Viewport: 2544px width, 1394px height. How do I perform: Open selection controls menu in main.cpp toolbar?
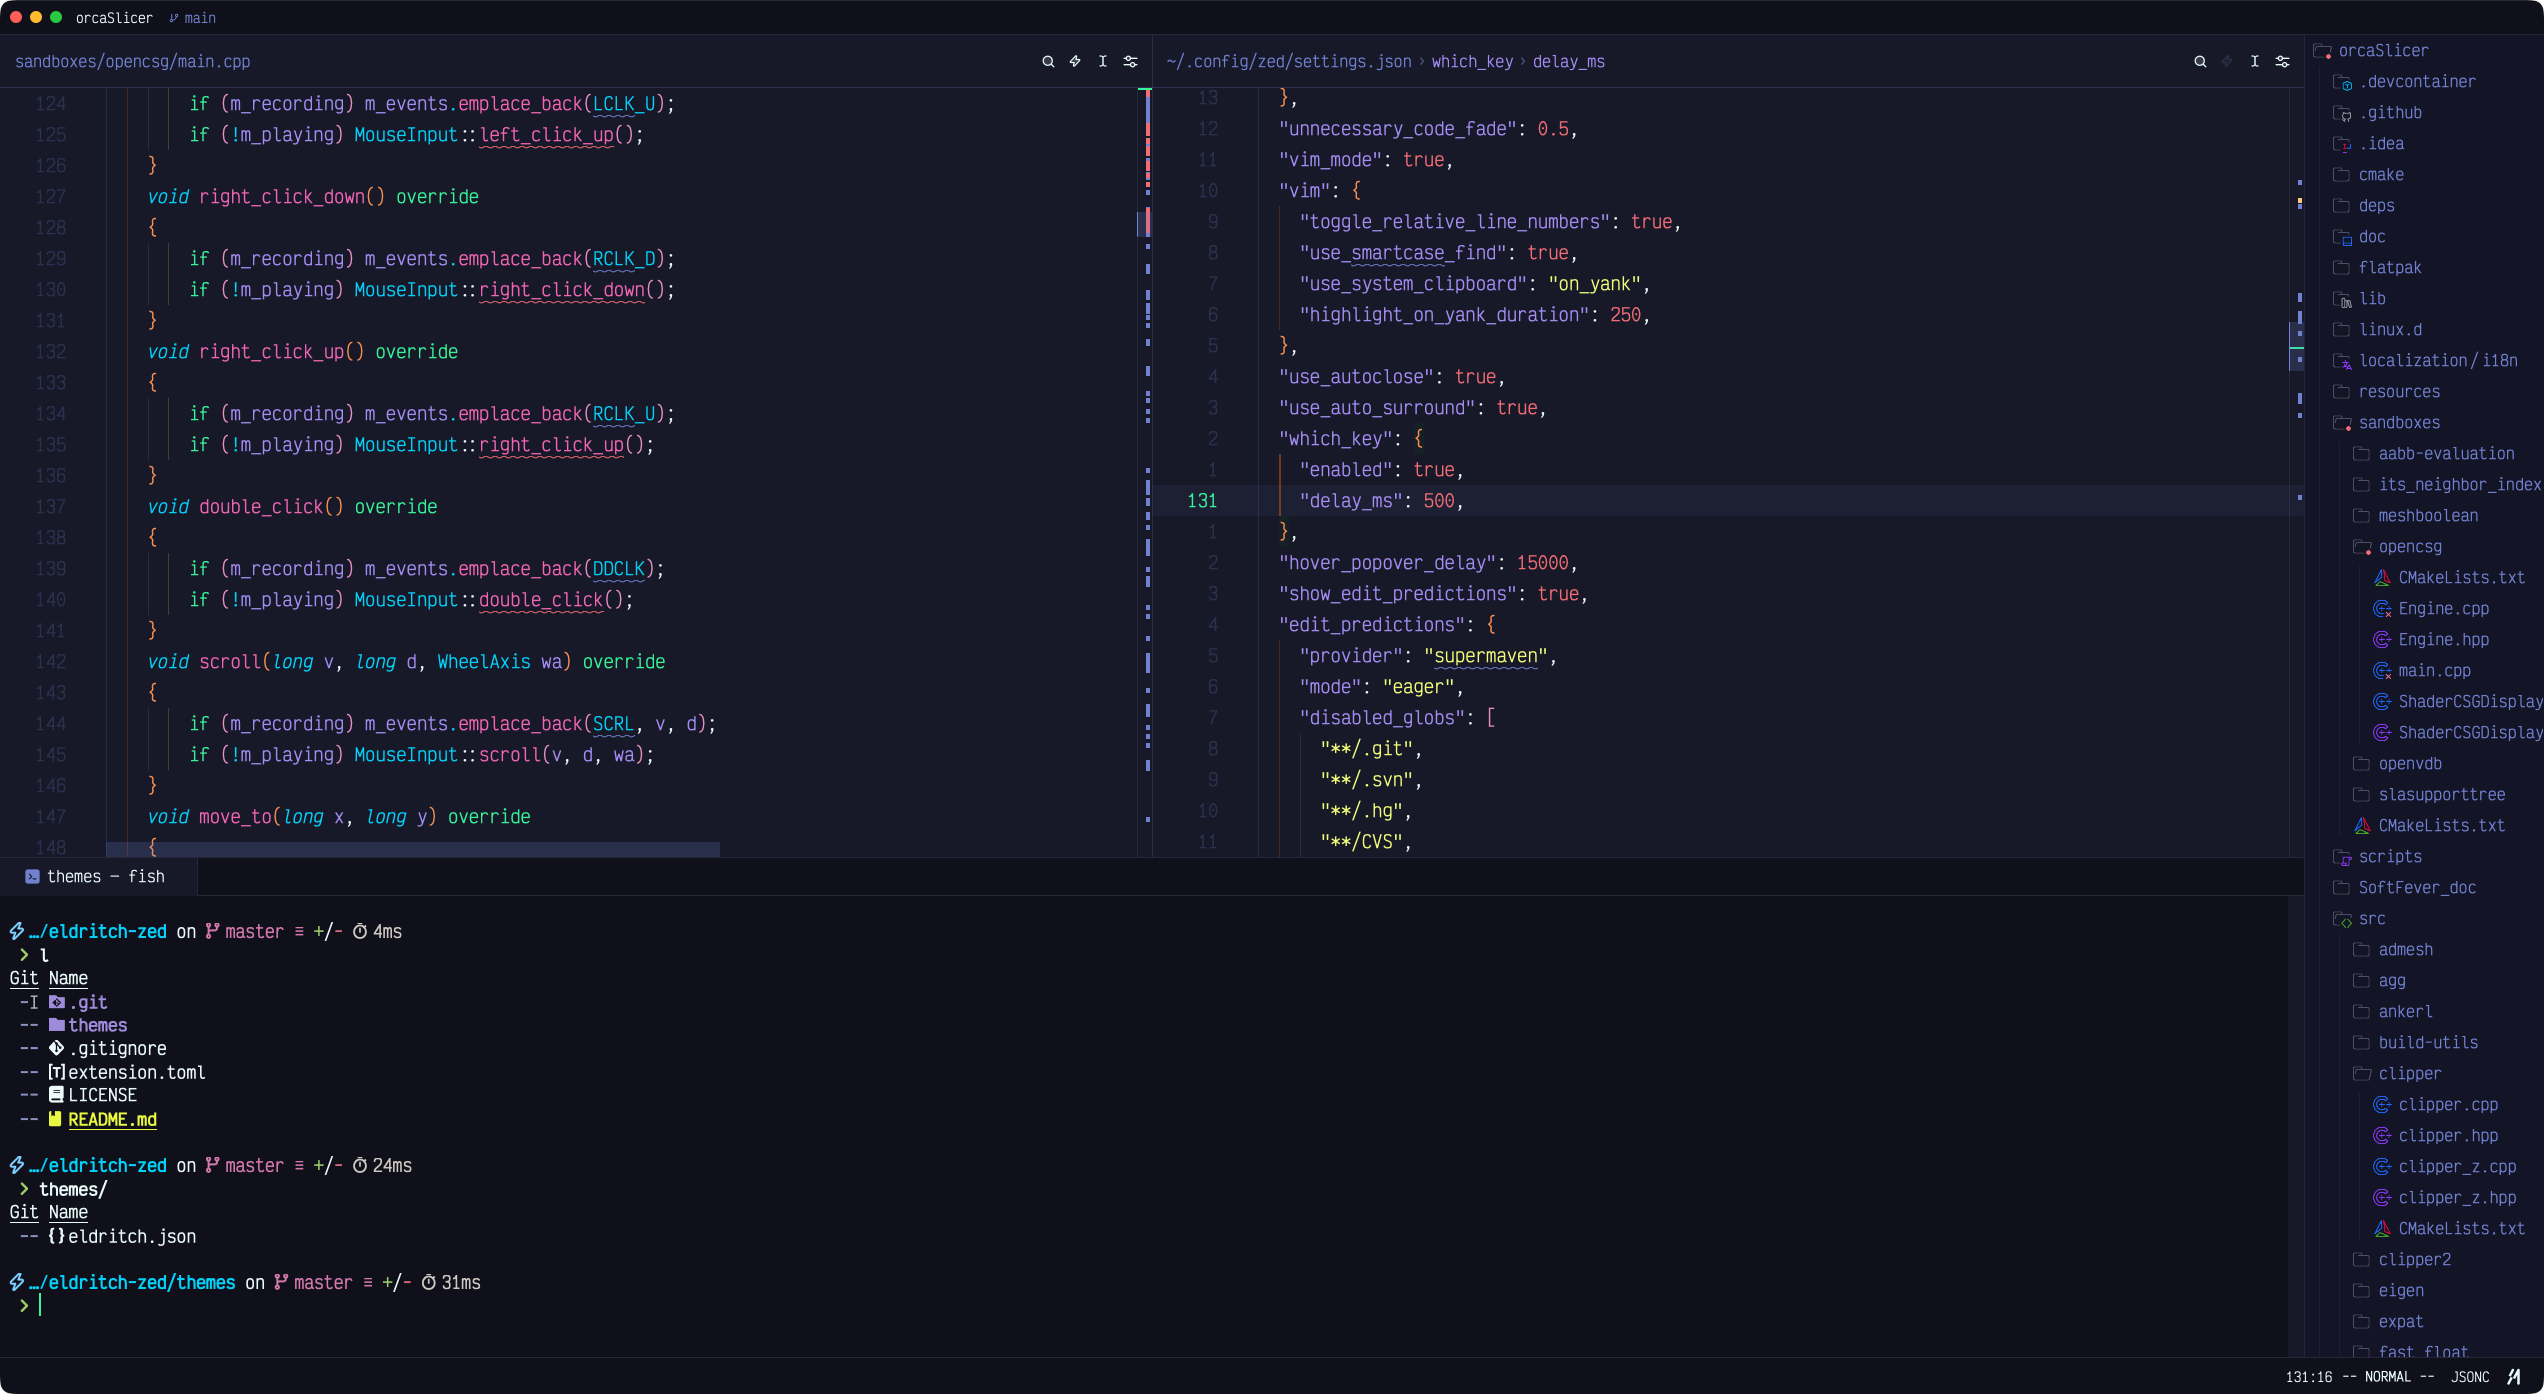tap(1103, 61)
